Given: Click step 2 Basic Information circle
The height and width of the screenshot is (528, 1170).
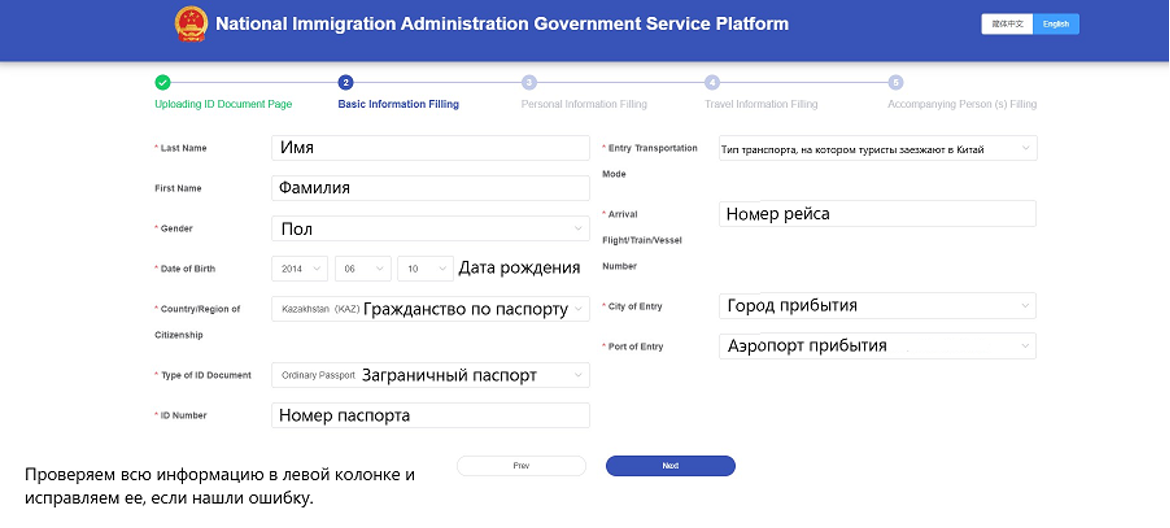Looking at the screenshot, I should (346, 82).
